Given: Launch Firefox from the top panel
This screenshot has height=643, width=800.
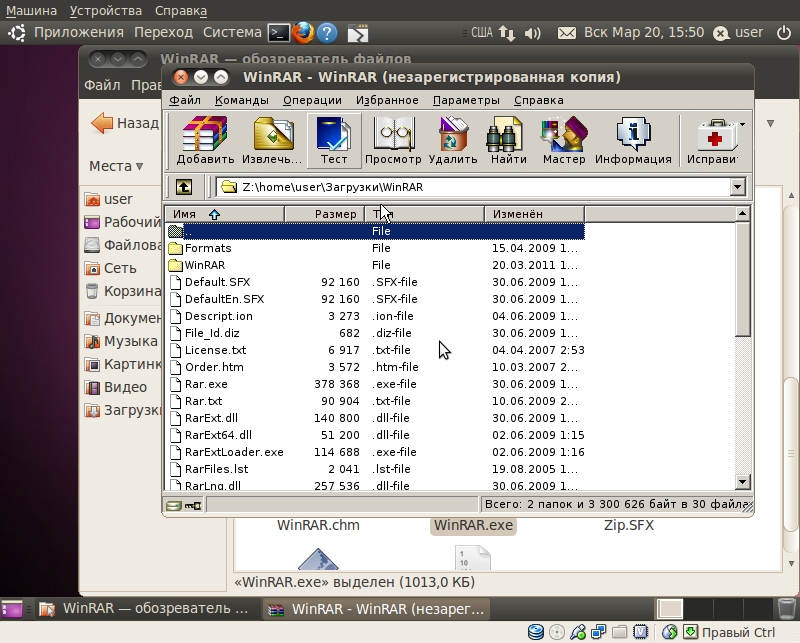Looking at the screenshot, I should click(303, 33).
